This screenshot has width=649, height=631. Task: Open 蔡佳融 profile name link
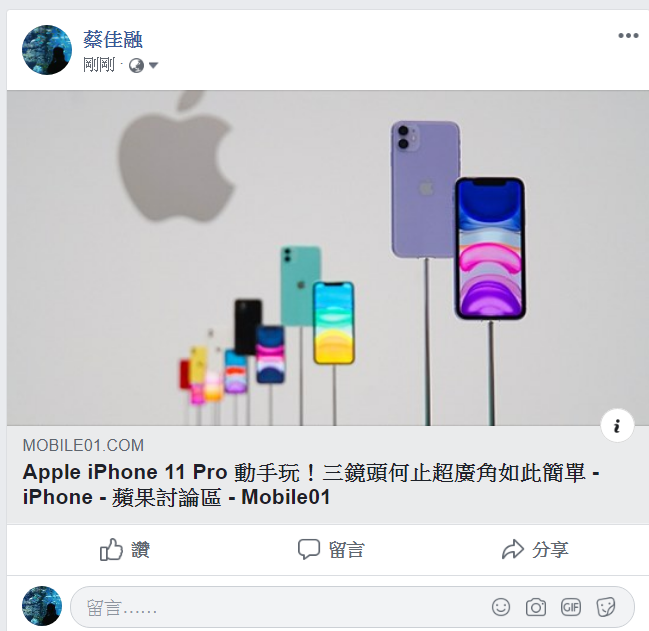pos(113,40)
